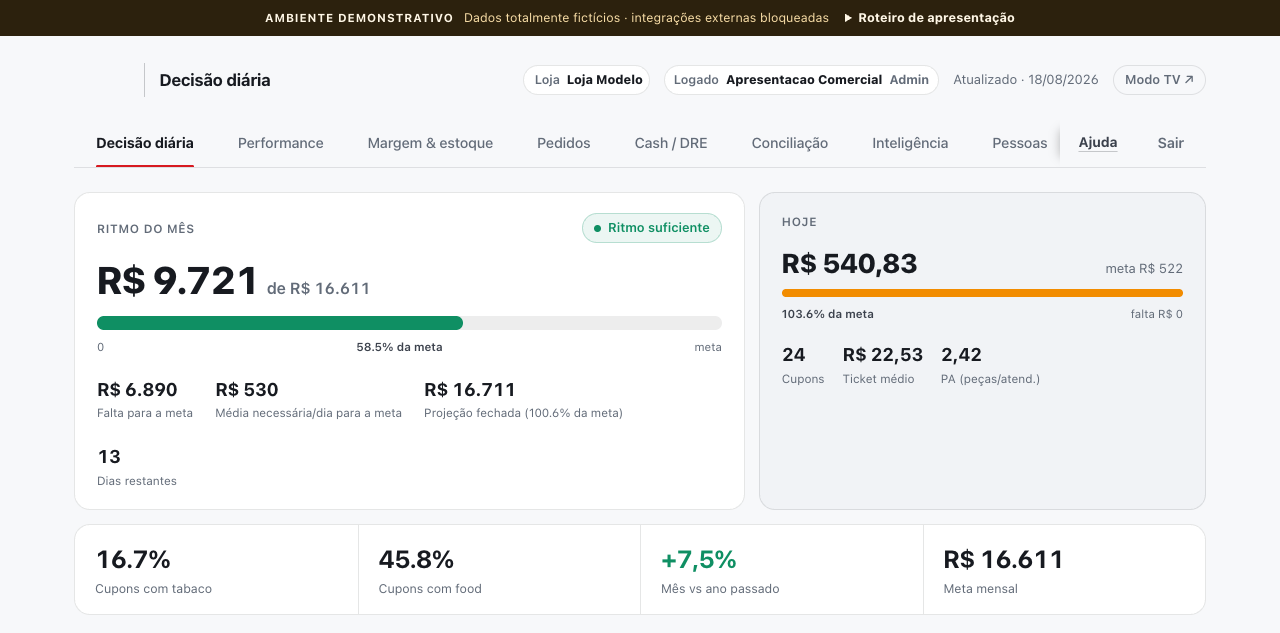Switch to the Conciliação tab

coord(790,143)
